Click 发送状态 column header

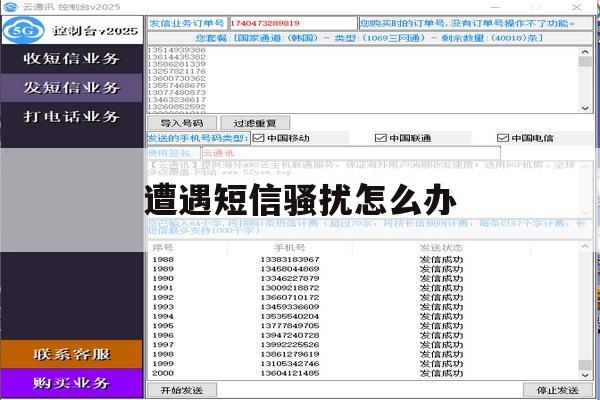point(441,248)
